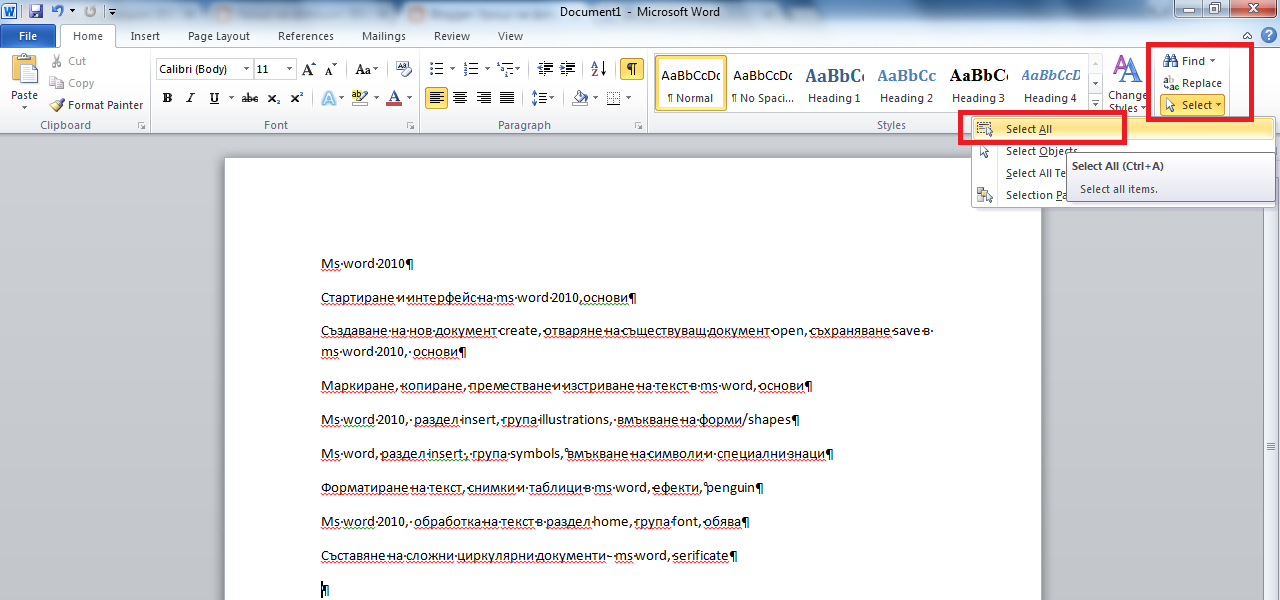Image resolution: width=1280 pixels, height=600 pixels.
Task: Apply the Heading 2 style
Action: click(906, 83)
